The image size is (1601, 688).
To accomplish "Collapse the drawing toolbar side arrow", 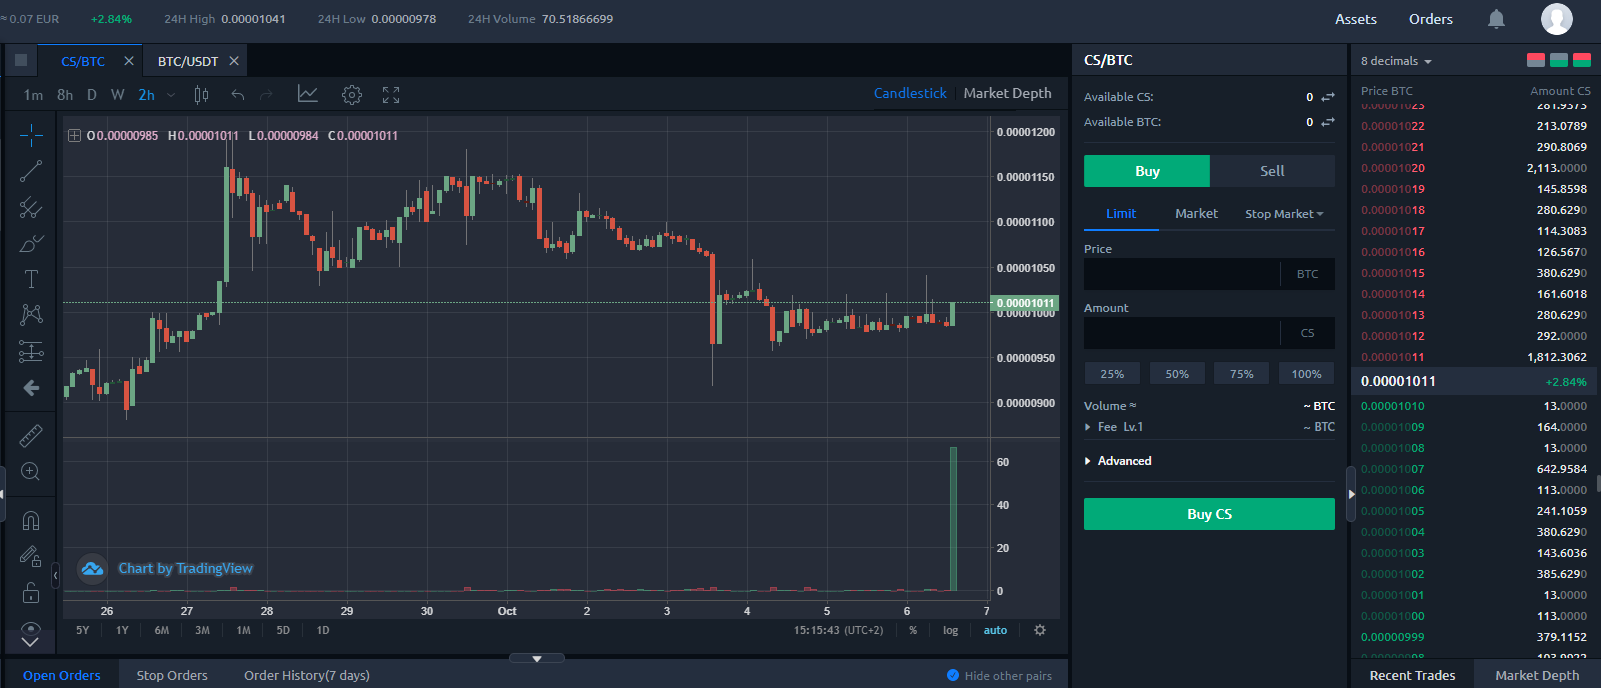I will [x=55, y=575].
